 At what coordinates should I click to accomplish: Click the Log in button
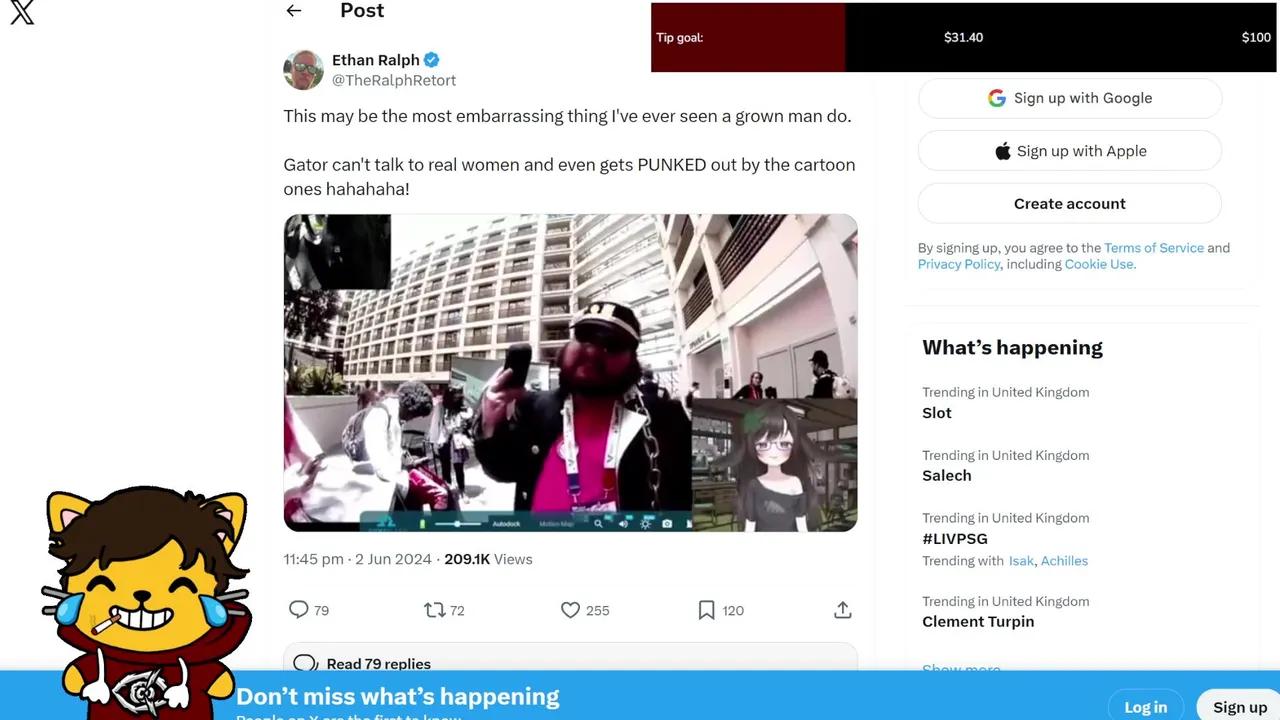(1145, 706)
